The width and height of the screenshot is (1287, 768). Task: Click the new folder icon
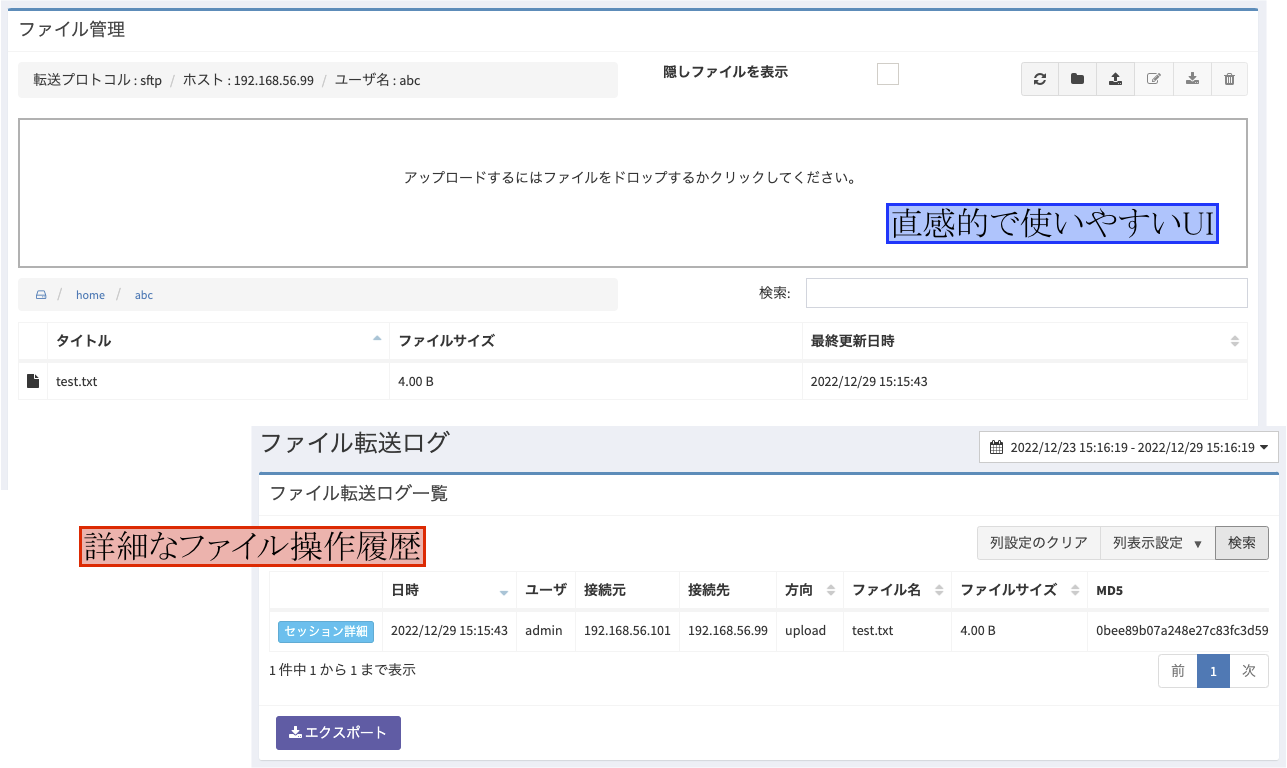click(x=1077, y=79)
